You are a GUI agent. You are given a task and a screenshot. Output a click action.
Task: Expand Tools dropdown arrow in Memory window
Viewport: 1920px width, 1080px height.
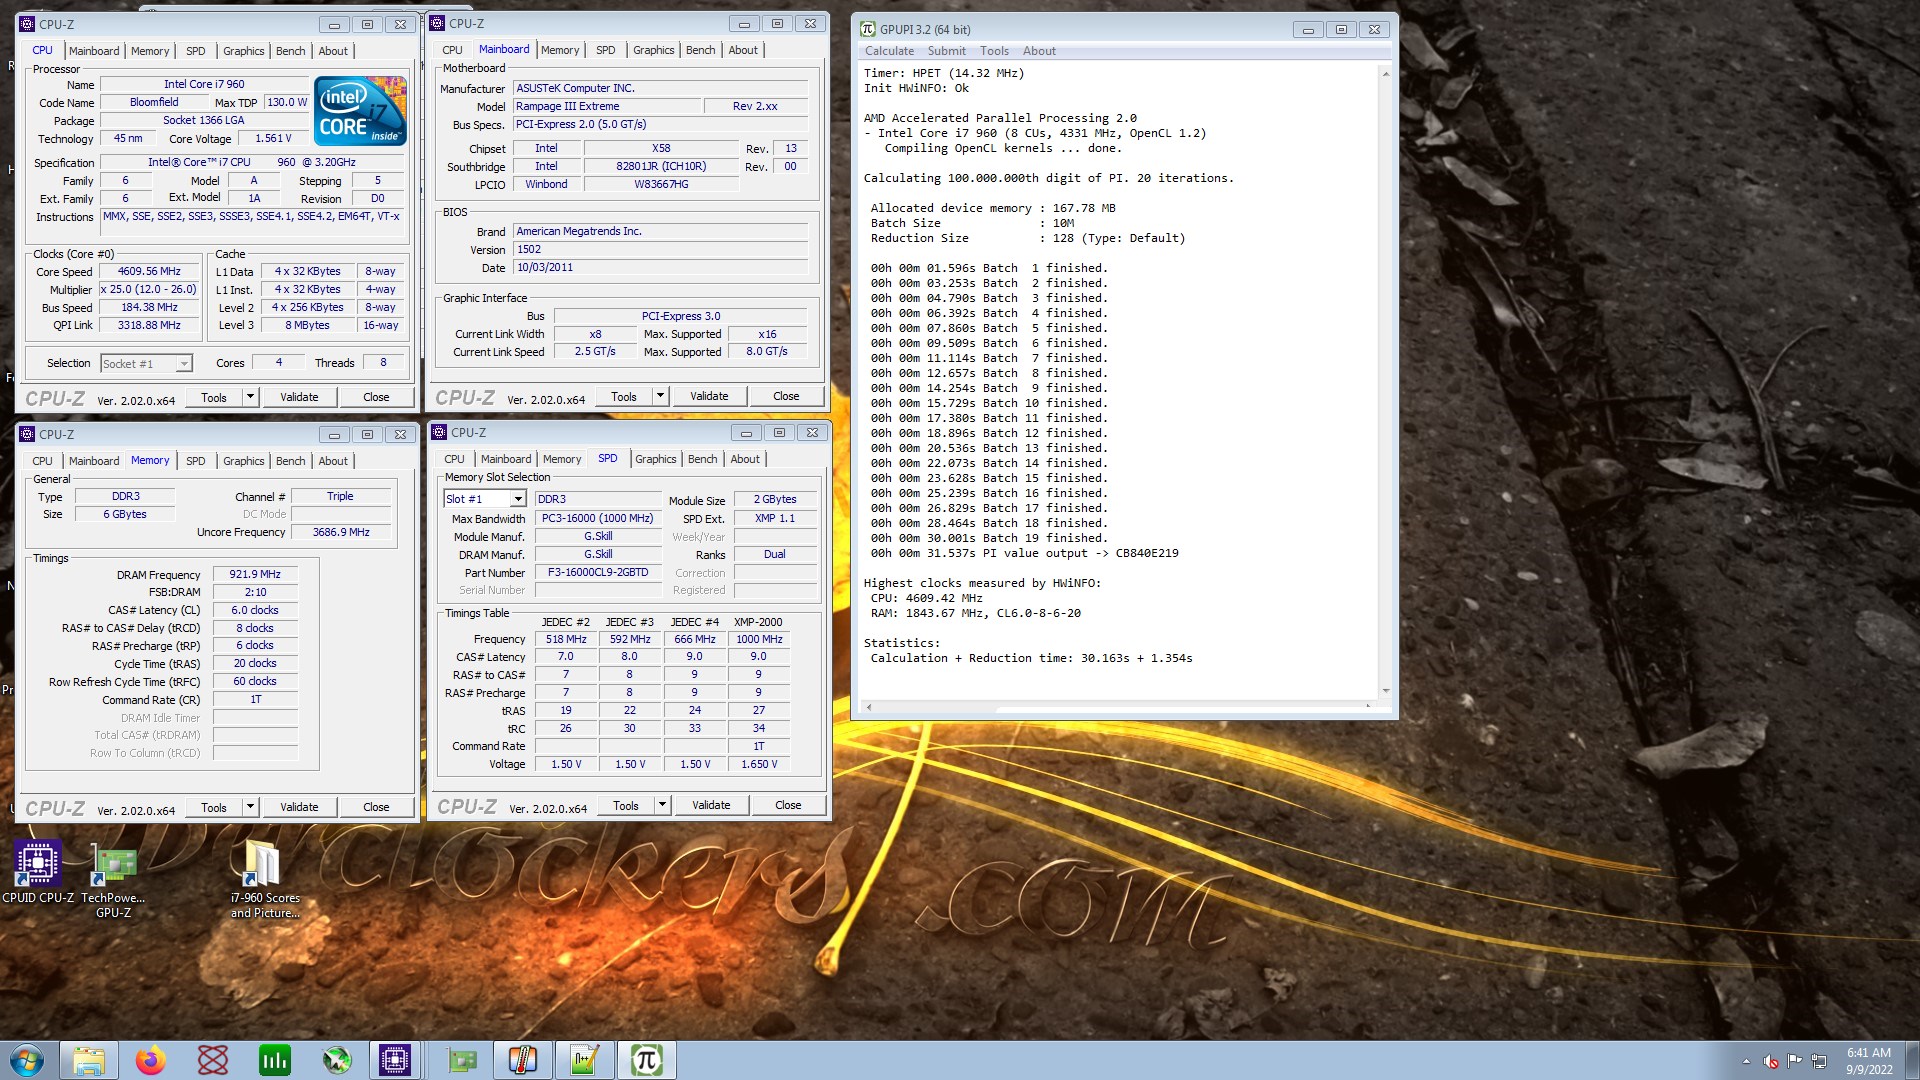click(250, 807)
